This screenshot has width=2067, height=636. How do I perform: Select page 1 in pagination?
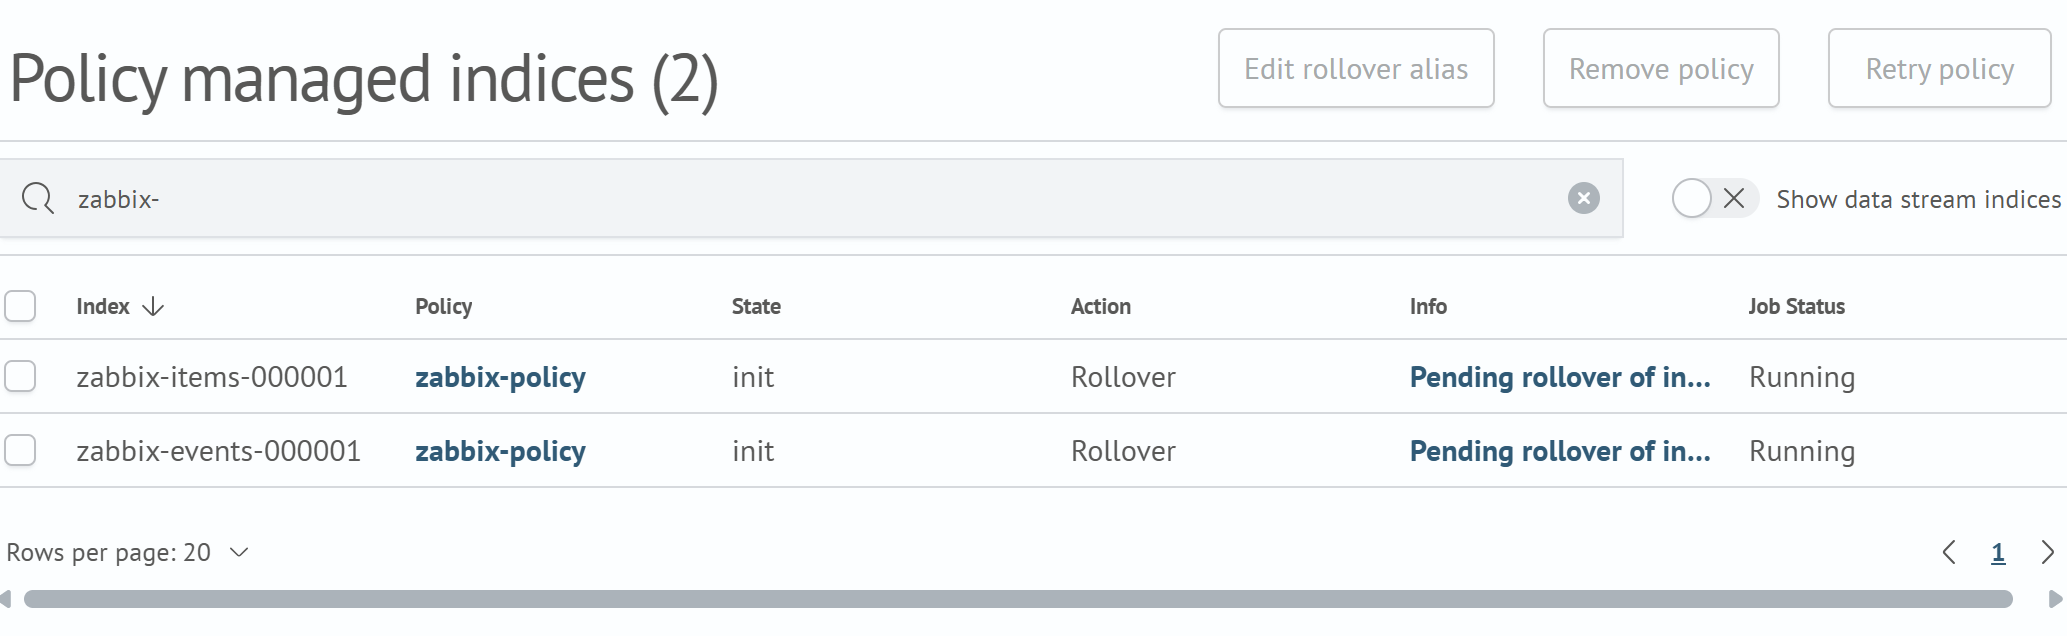tap(1997, 552)
